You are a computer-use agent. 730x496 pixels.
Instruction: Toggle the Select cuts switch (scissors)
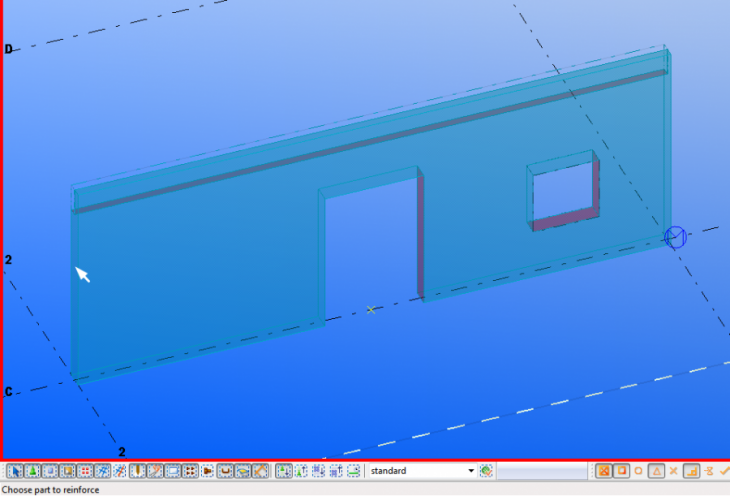tap(155, 471)
